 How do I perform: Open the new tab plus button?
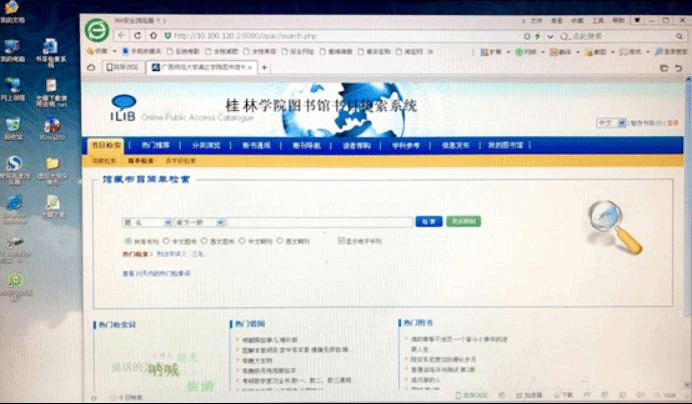[264, 67]
